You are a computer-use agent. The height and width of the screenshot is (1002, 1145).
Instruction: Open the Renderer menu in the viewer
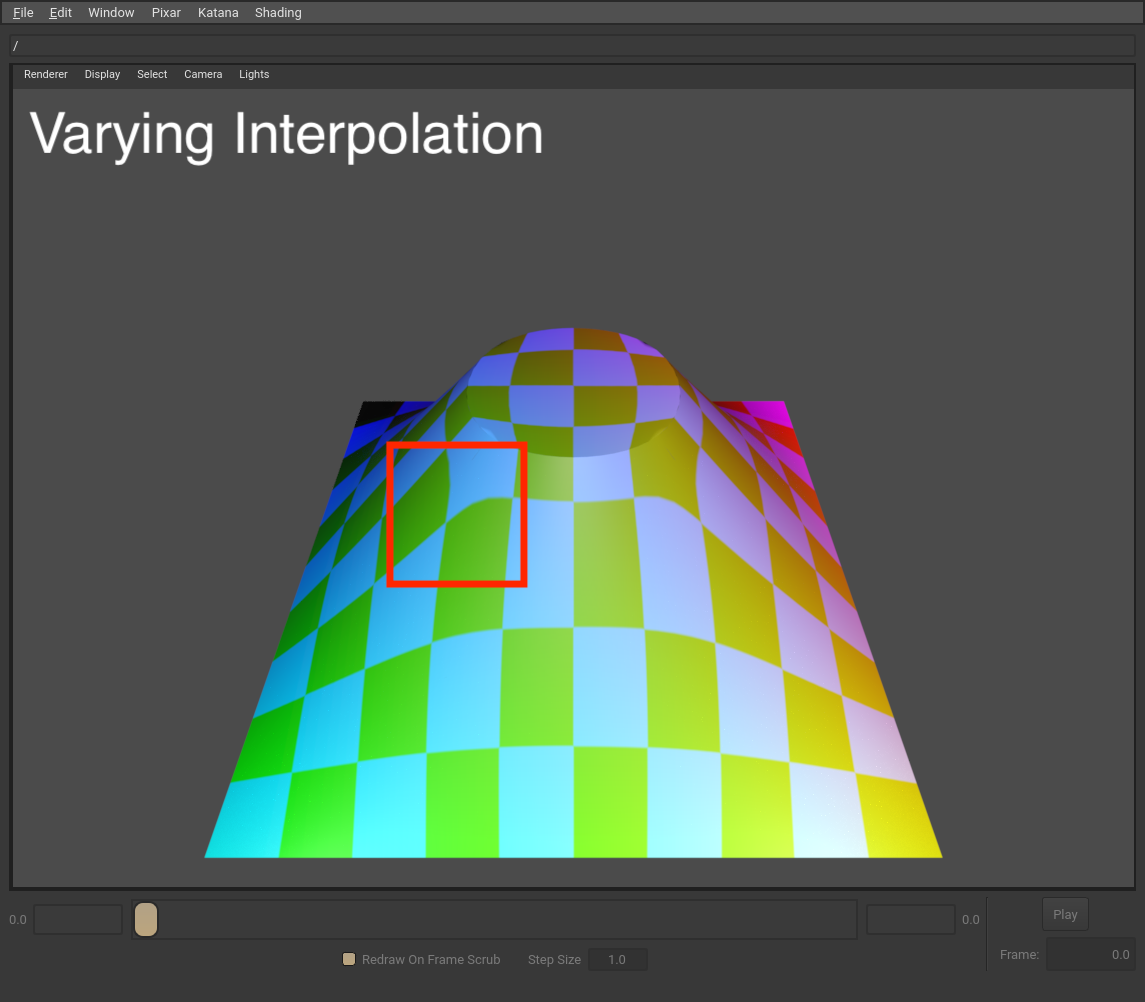tap(46, 74)
